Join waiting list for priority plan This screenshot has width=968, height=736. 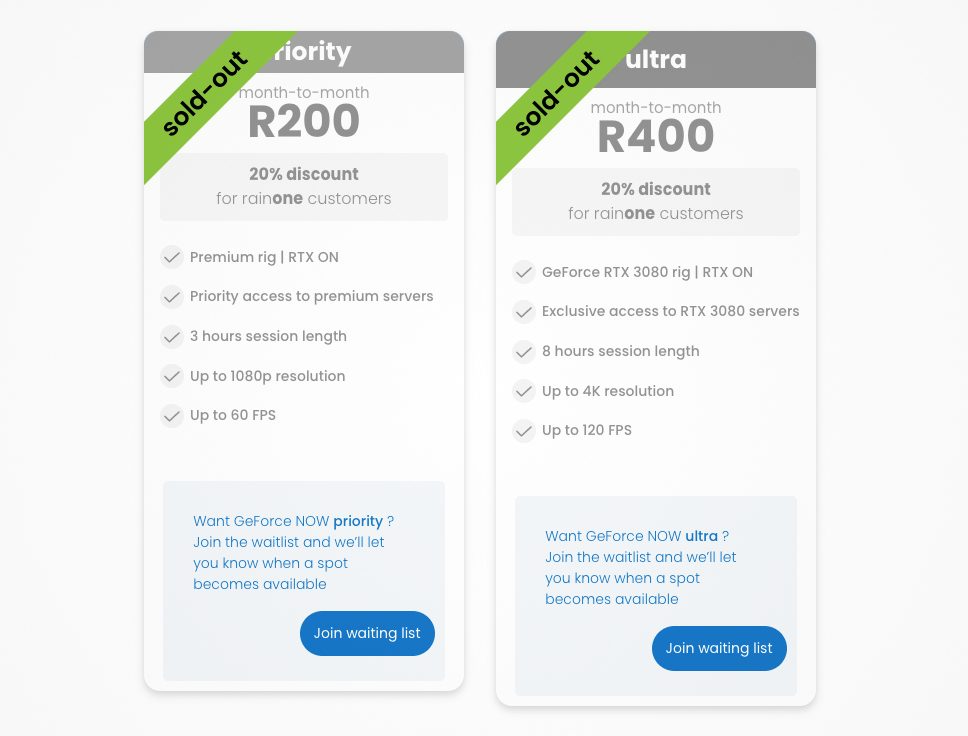tap(367, 633)
